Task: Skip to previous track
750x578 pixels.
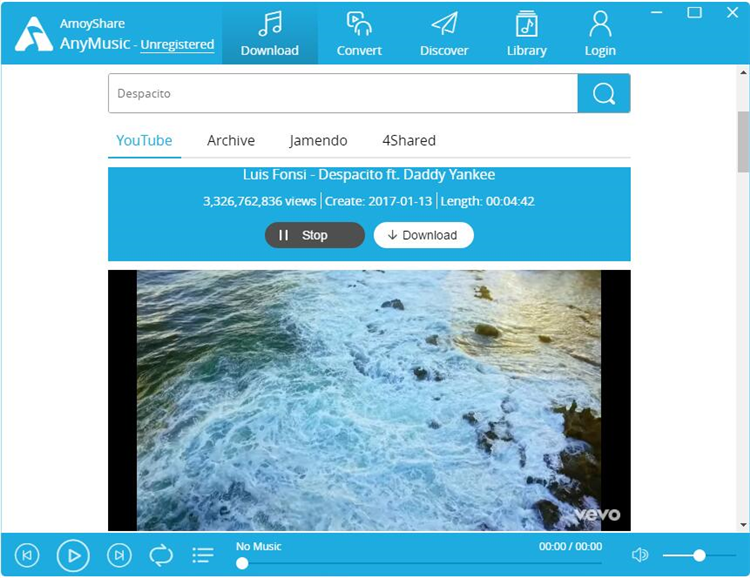Action: coord(27,556)
